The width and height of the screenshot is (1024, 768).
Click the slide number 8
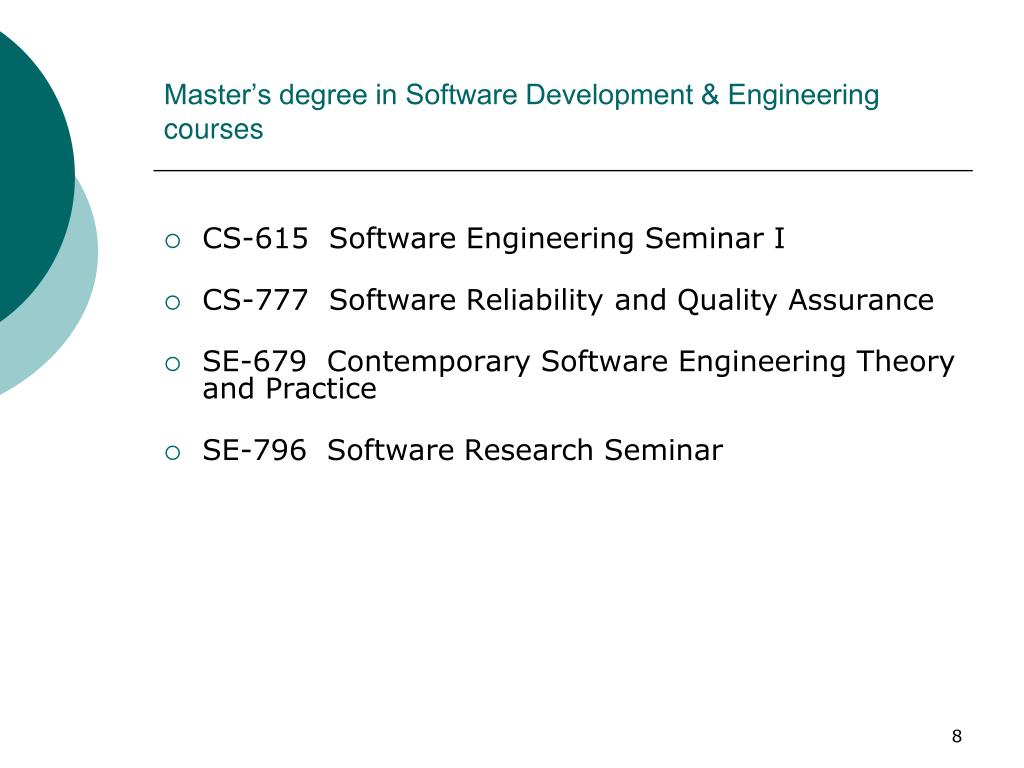[x=956, y=737]
